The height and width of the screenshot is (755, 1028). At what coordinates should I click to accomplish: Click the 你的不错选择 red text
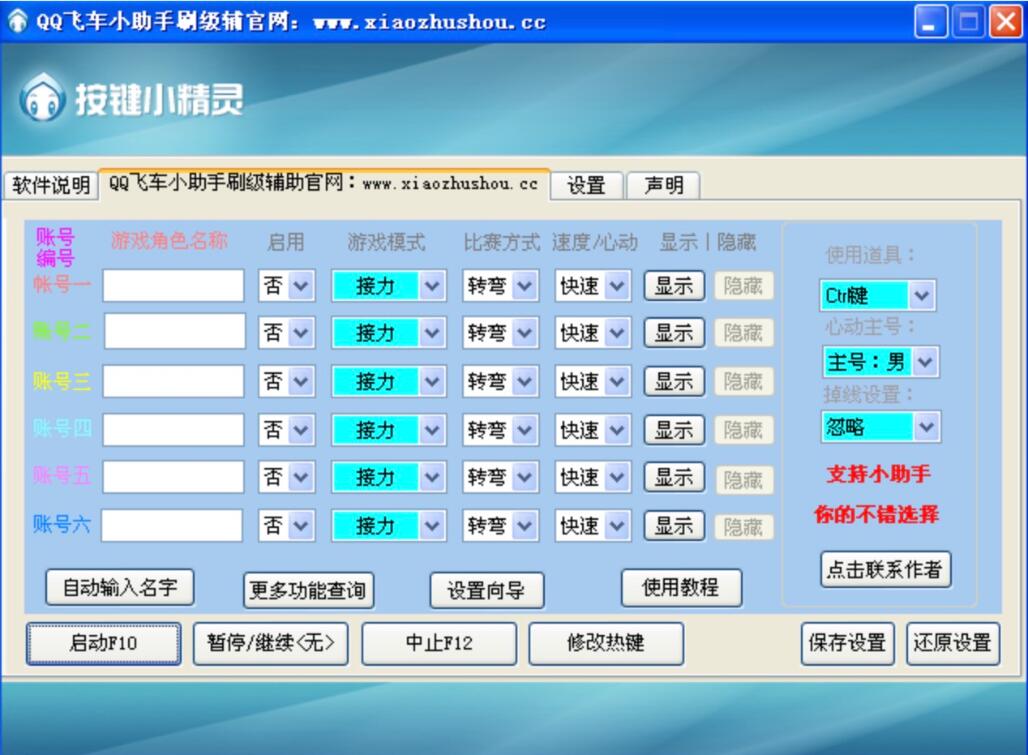pos(877,514)
